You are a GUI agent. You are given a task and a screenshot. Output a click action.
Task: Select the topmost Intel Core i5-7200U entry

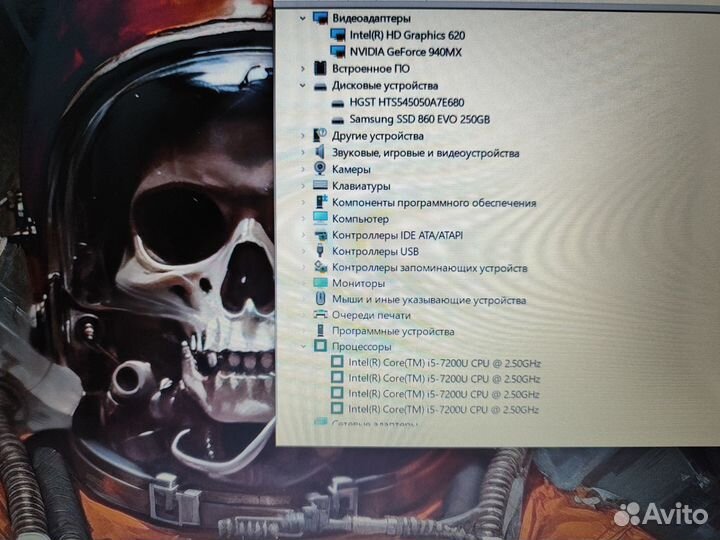click(444, 362)
